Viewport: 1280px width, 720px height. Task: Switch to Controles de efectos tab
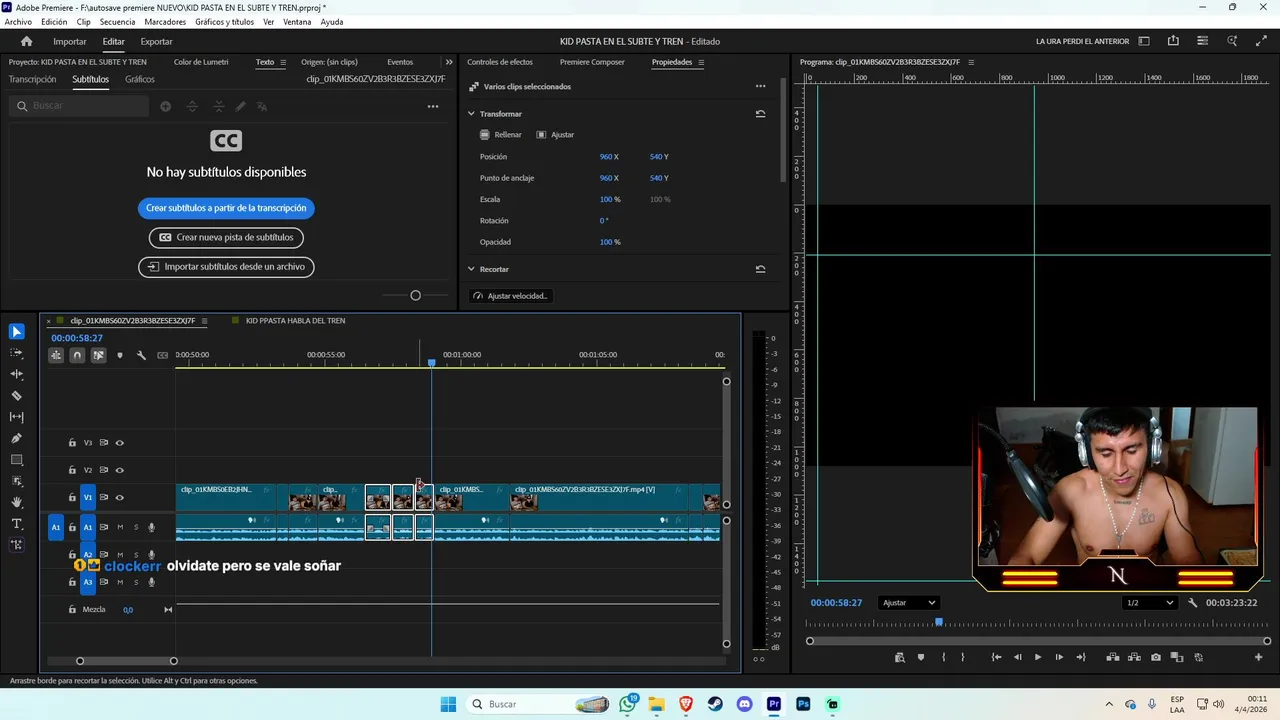[500, 62]
